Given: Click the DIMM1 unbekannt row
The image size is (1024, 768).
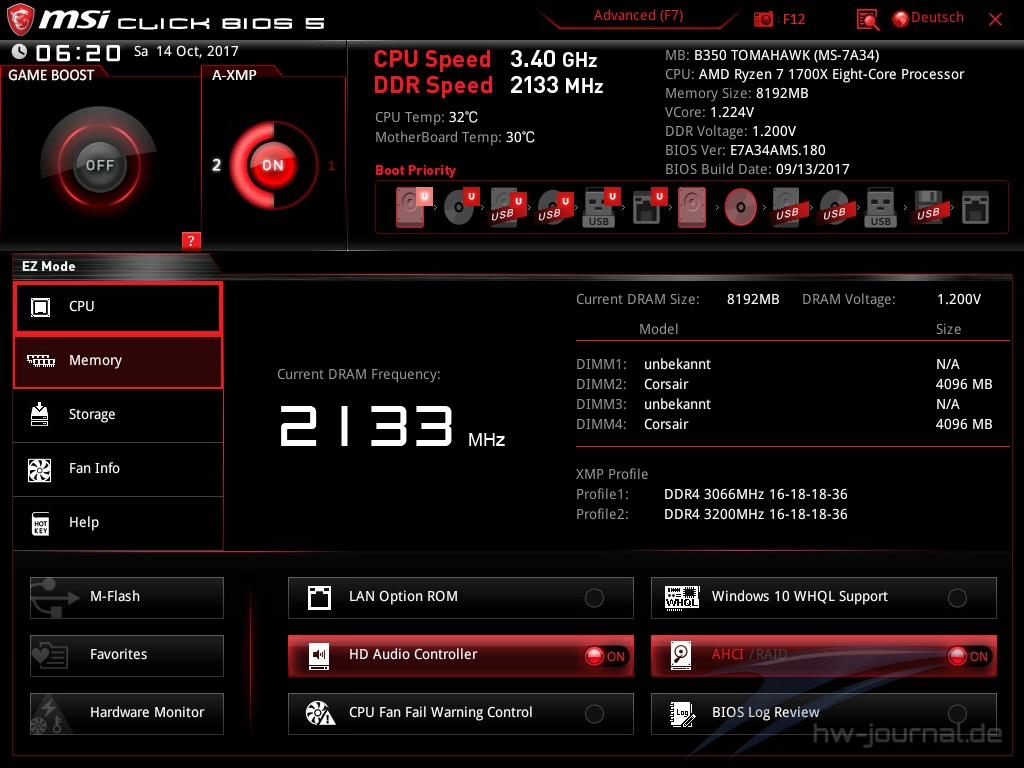Looking at the screenshot, I should 768,364.
